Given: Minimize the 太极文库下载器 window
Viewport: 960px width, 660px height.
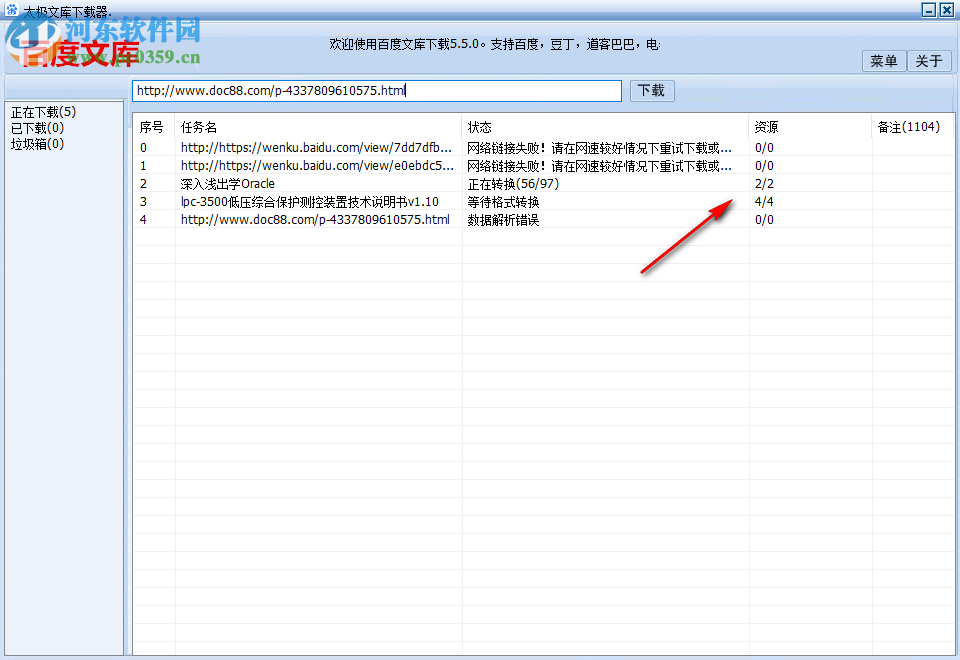Looking at the screenshot, I should point(929,10).
